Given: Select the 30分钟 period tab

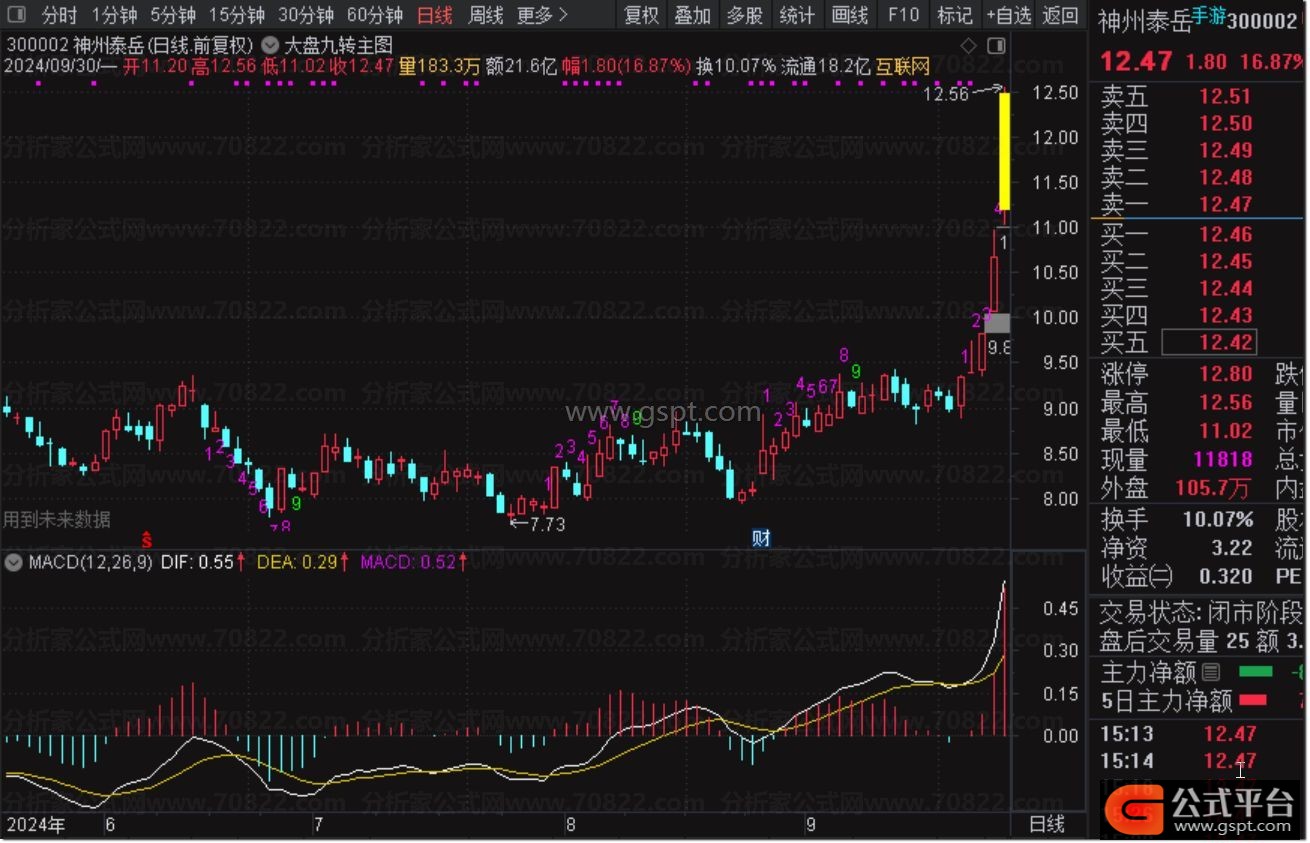Looking at the screenshot, I should pos(306,15).
